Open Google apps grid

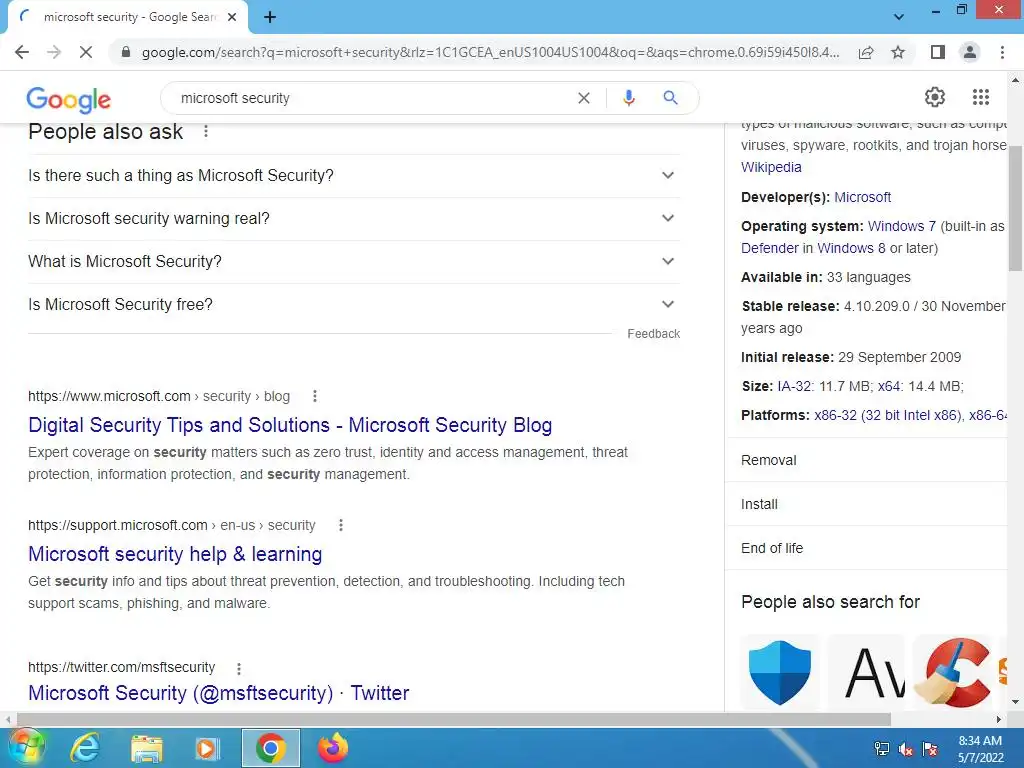coord(980,97)
